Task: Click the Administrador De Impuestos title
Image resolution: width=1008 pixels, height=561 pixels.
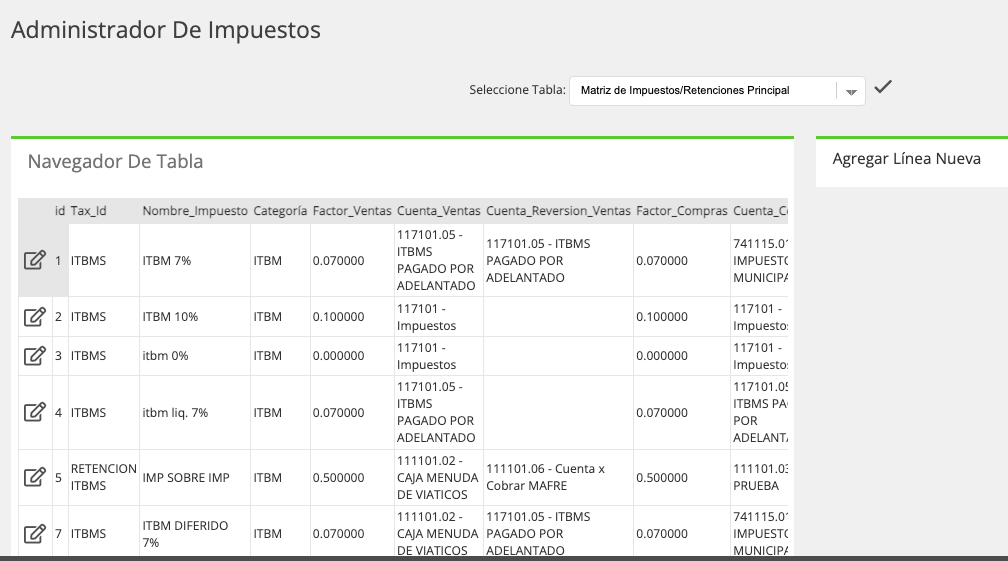Action: point(166,30)
